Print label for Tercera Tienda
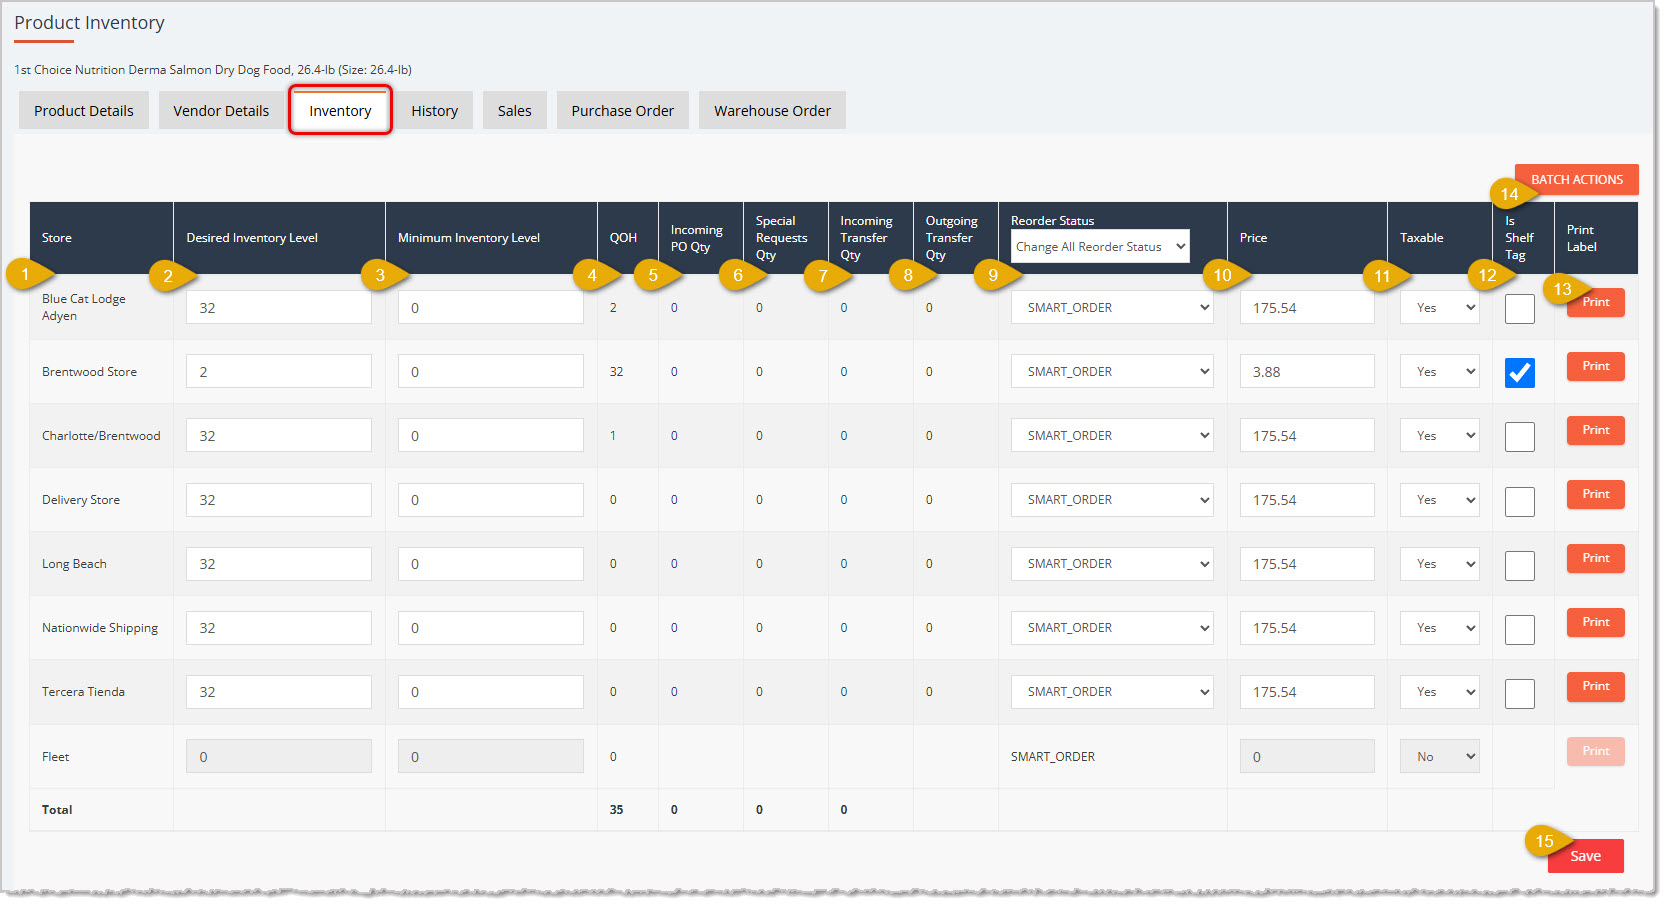The image size is (1665, 904). (x=1596, y=686)
